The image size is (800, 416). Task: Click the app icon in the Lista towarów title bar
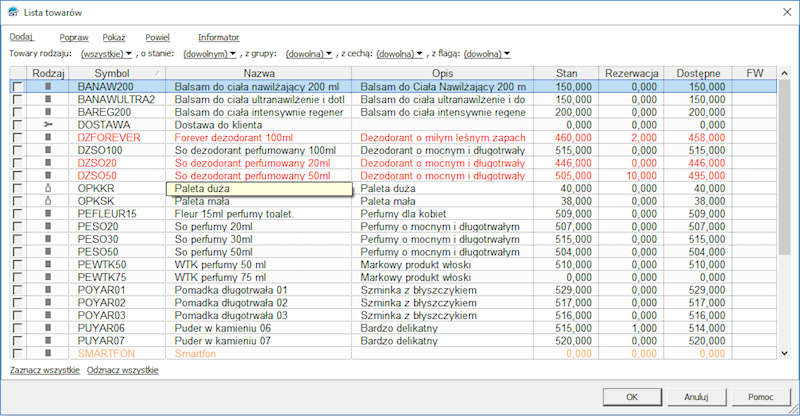click(x=13, y=12)
